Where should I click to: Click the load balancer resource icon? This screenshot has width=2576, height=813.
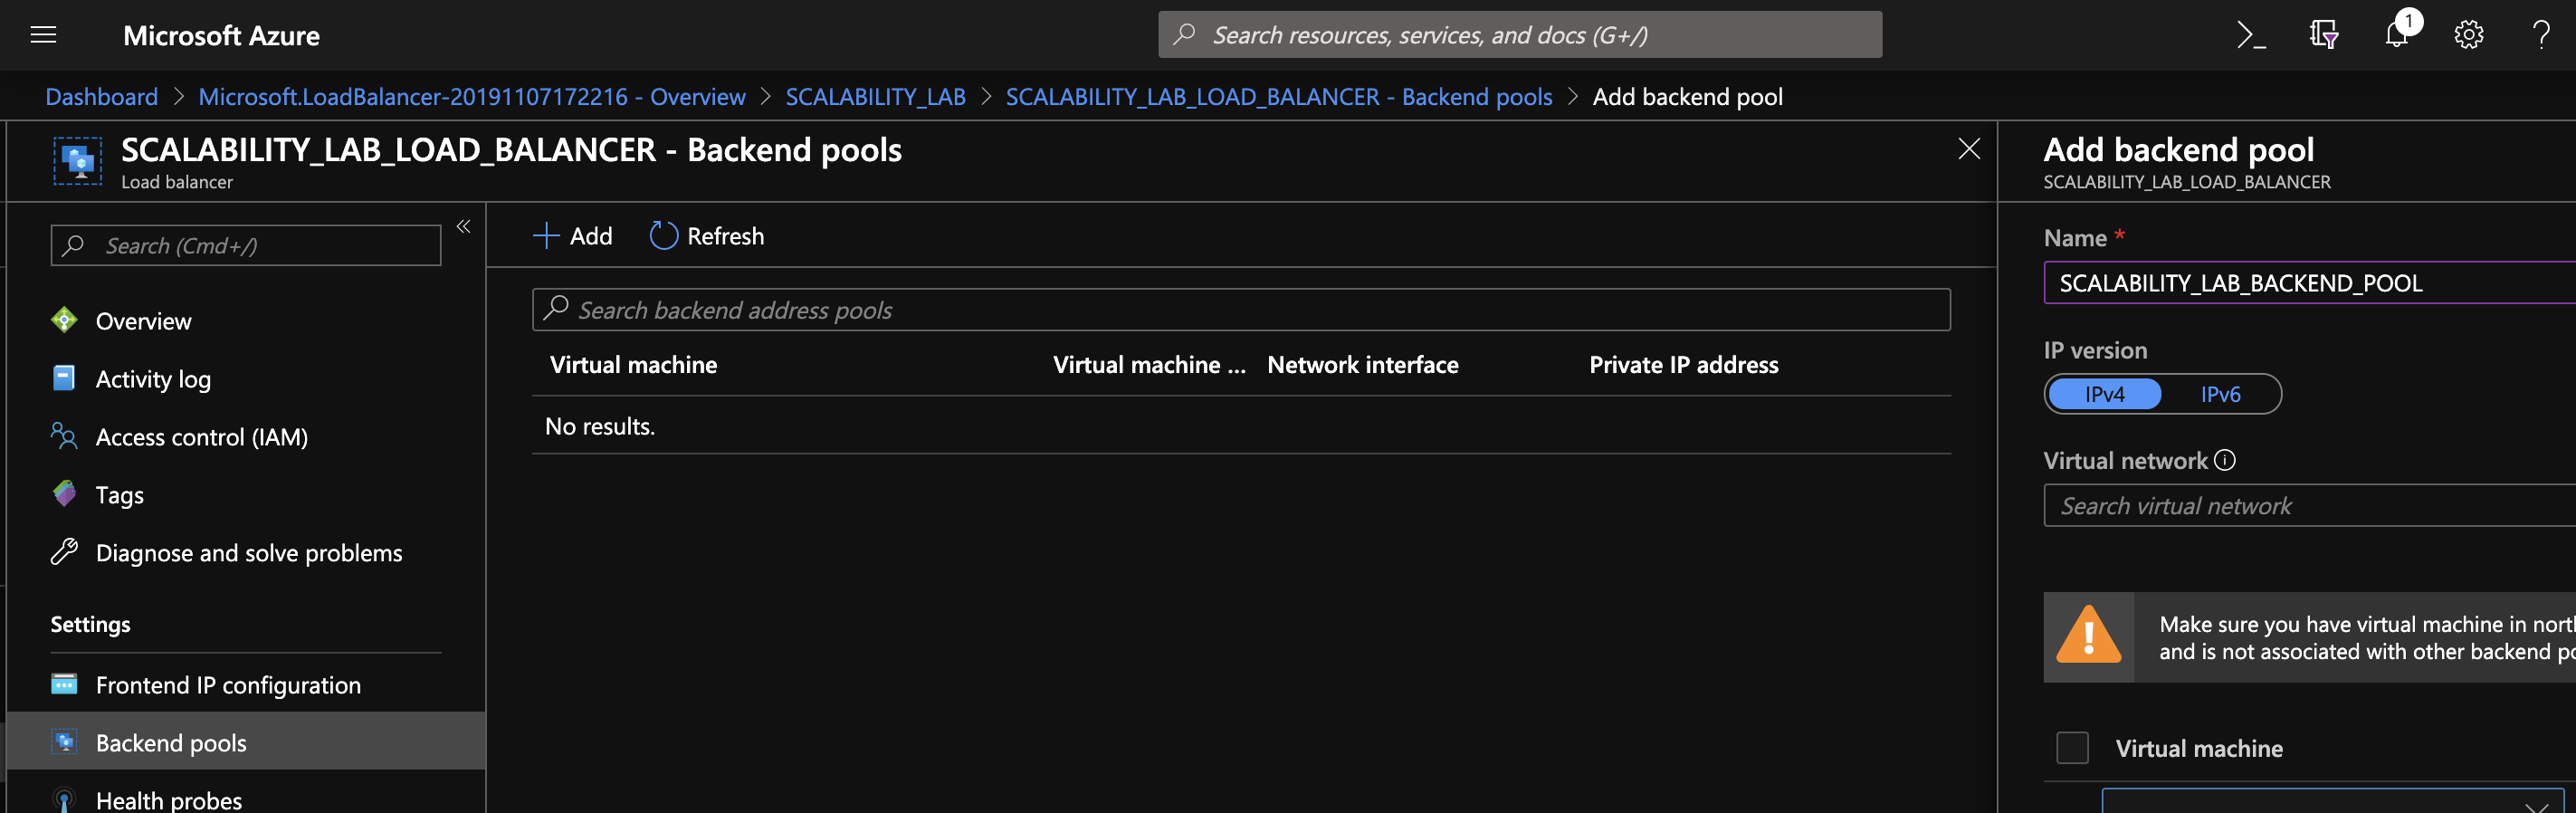[x=77, y=161]
